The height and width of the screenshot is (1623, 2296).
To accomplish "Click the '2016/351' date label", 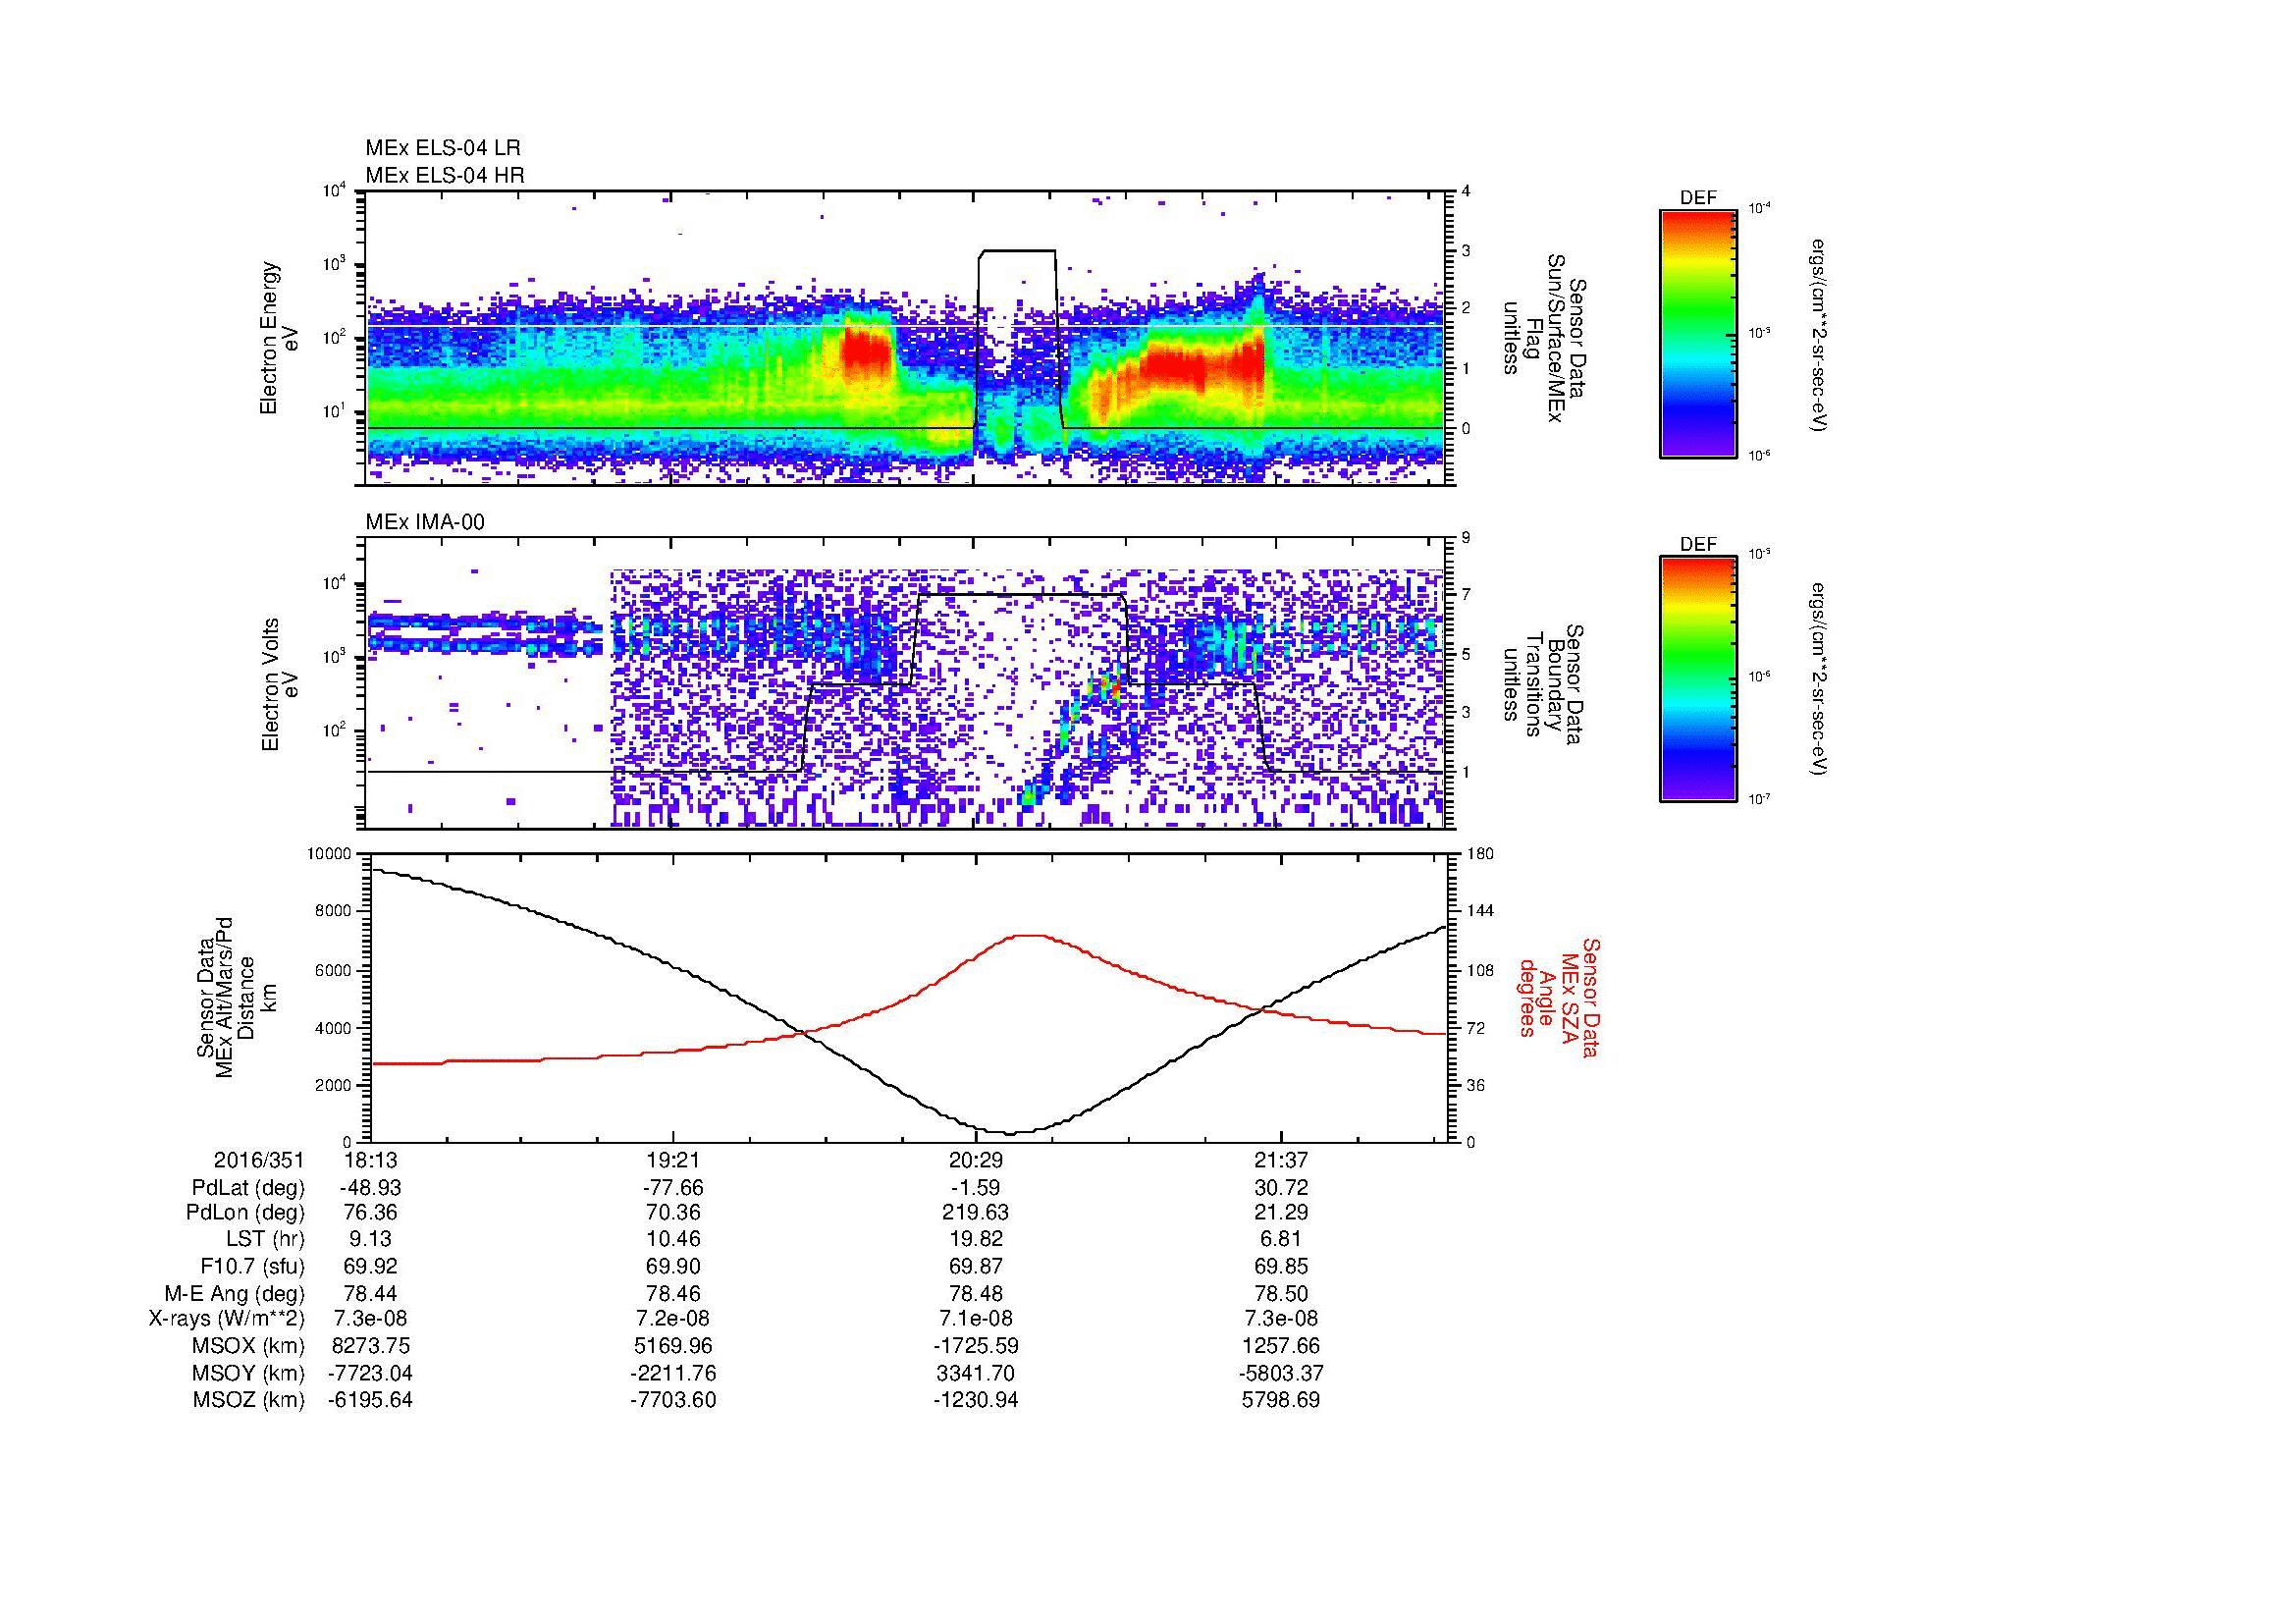I will 259,1160.
